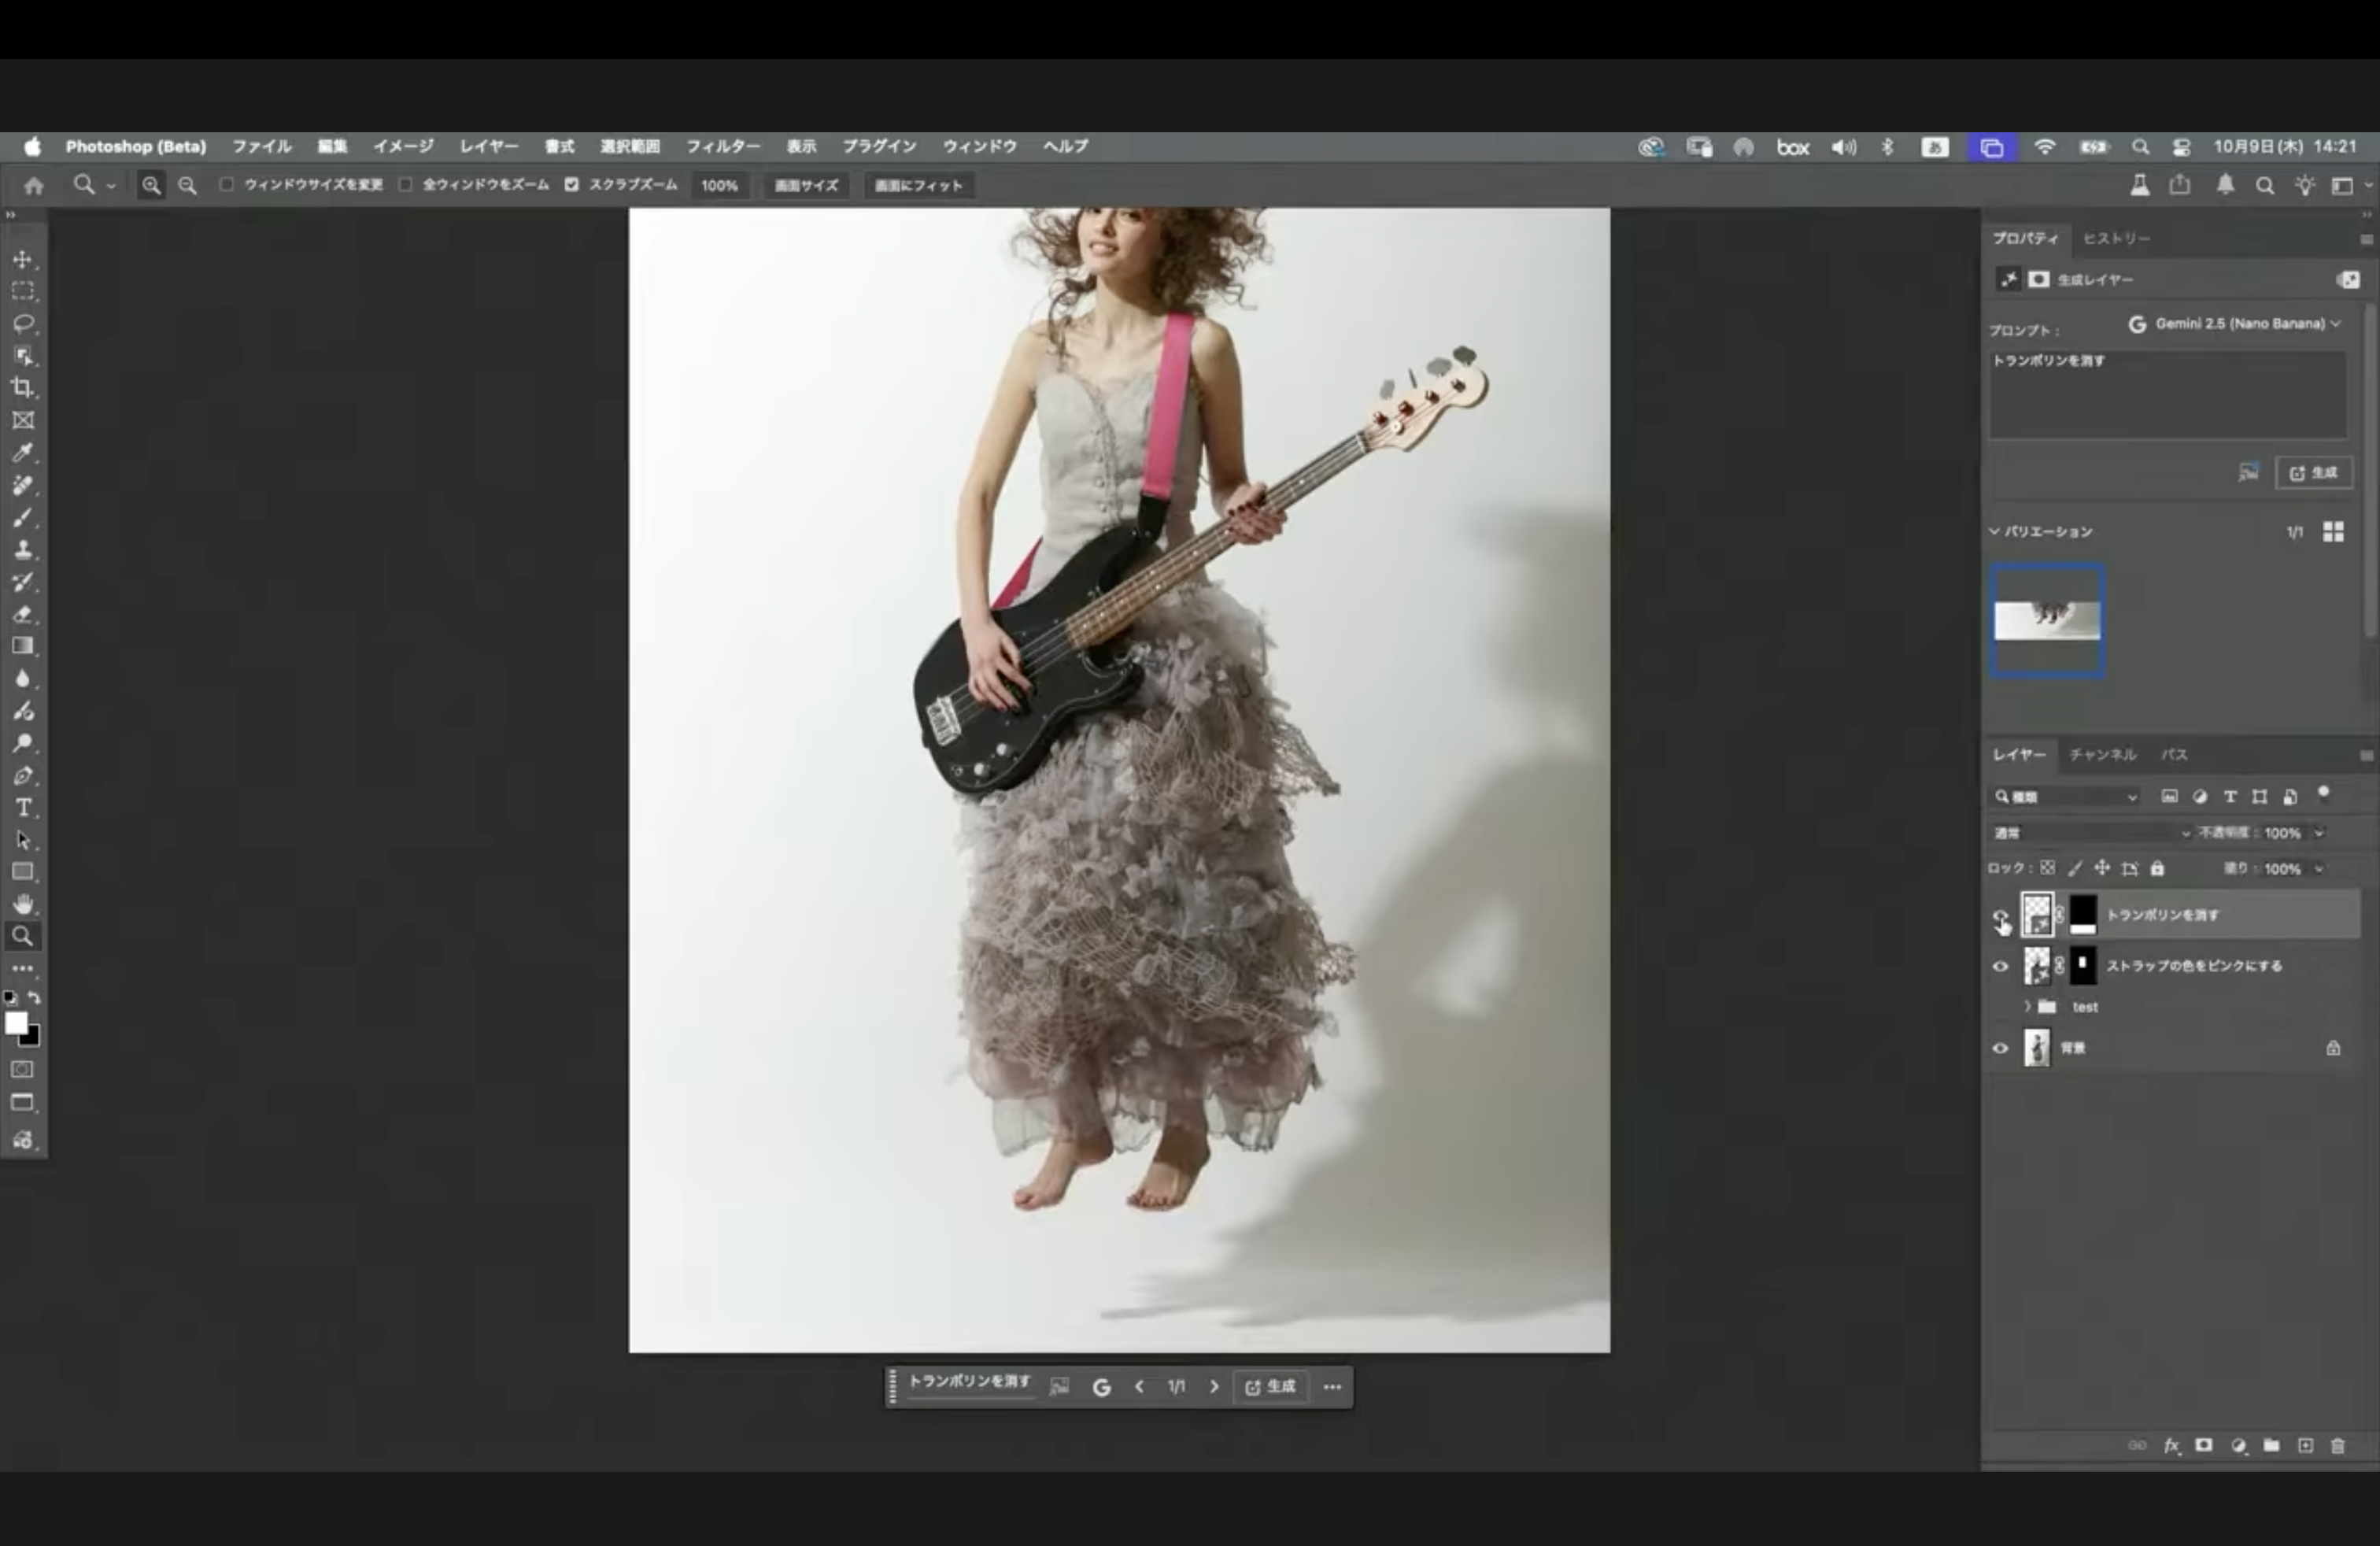
Task: Select the Hand tool
Action: [22, 904]
